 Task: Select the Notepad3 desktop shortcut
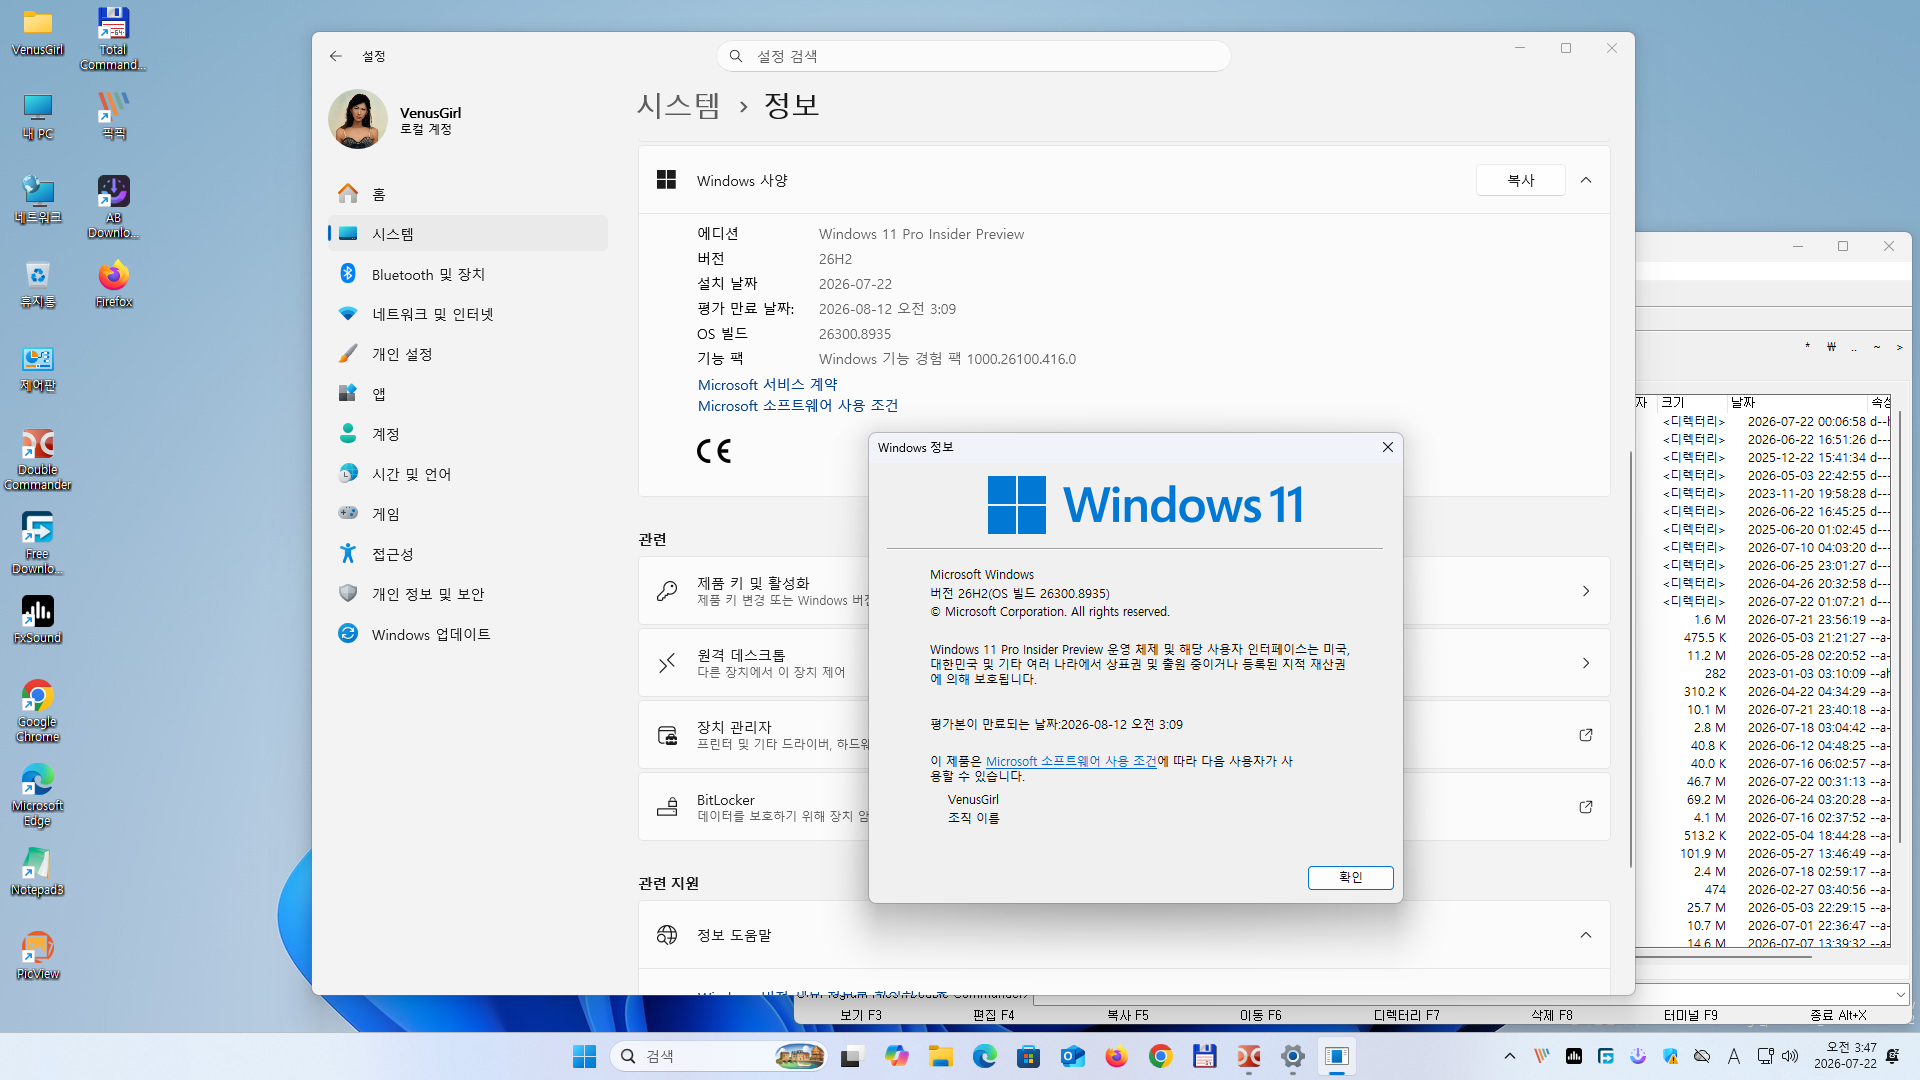tap(38, 872)
